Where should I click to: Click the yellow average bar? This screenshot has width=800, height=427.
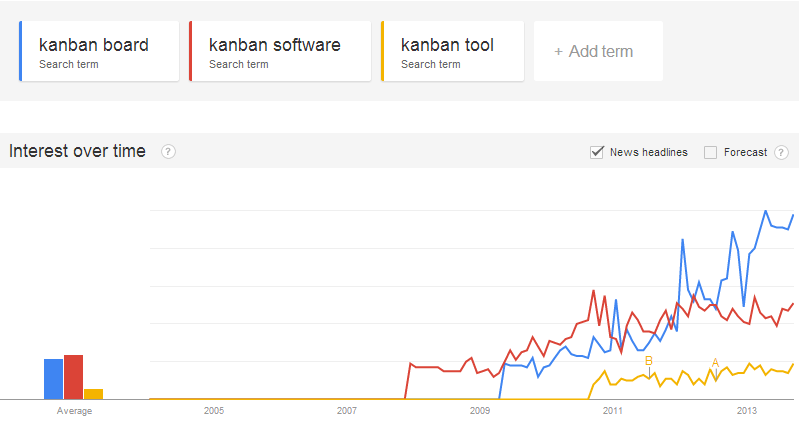pyautogui.click(x=93, y=393)
